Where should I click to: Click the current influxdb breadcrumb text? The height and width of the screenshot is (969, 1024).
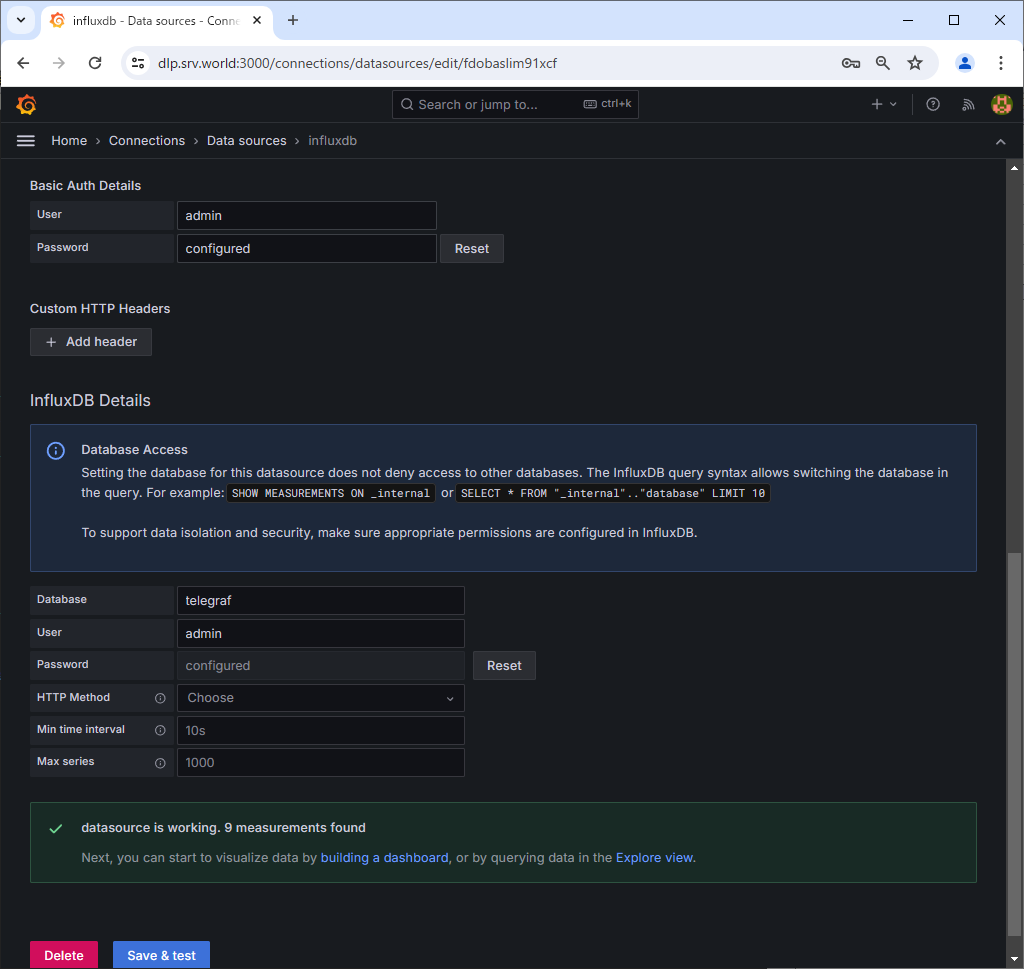332,141
